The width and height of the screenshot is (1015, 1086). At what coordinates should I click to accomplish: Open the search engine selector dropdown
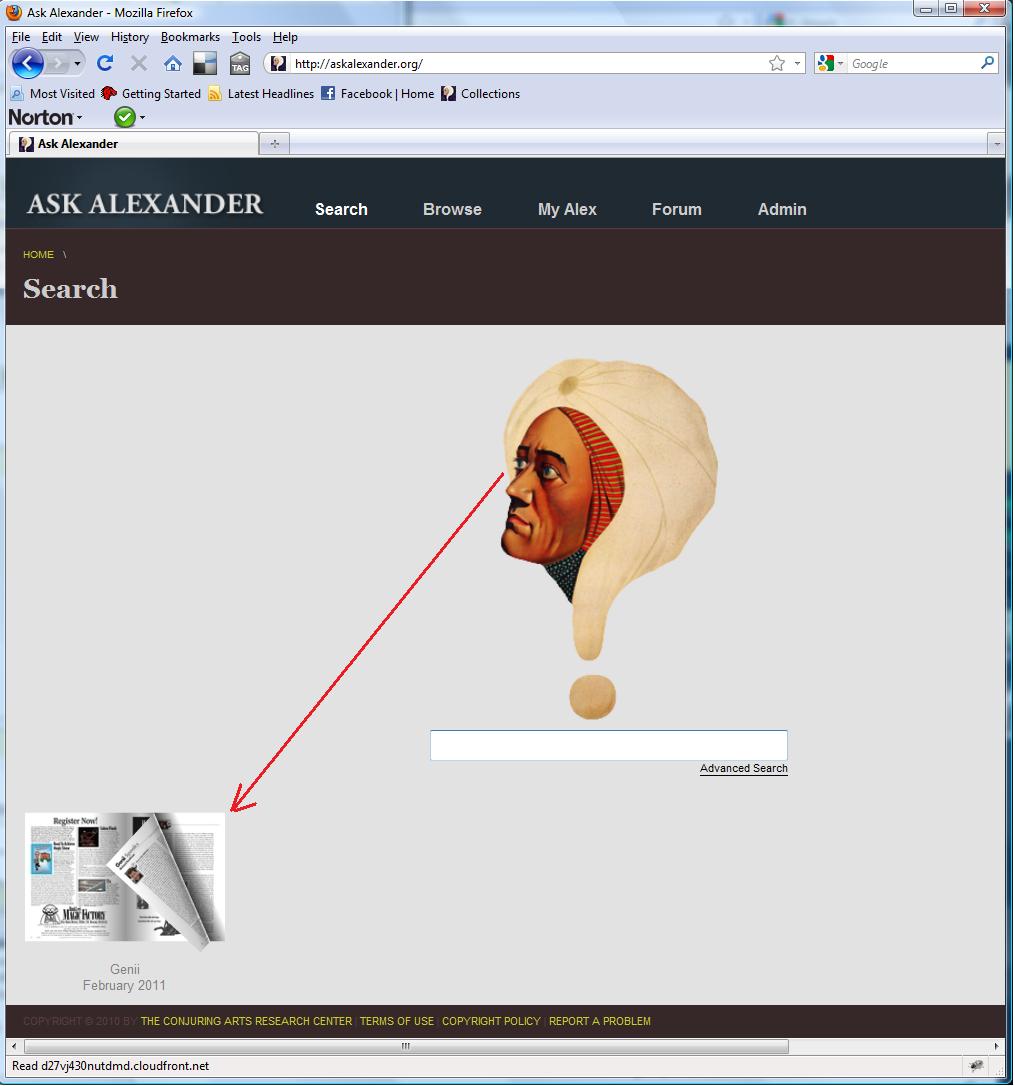click(831, 64)
